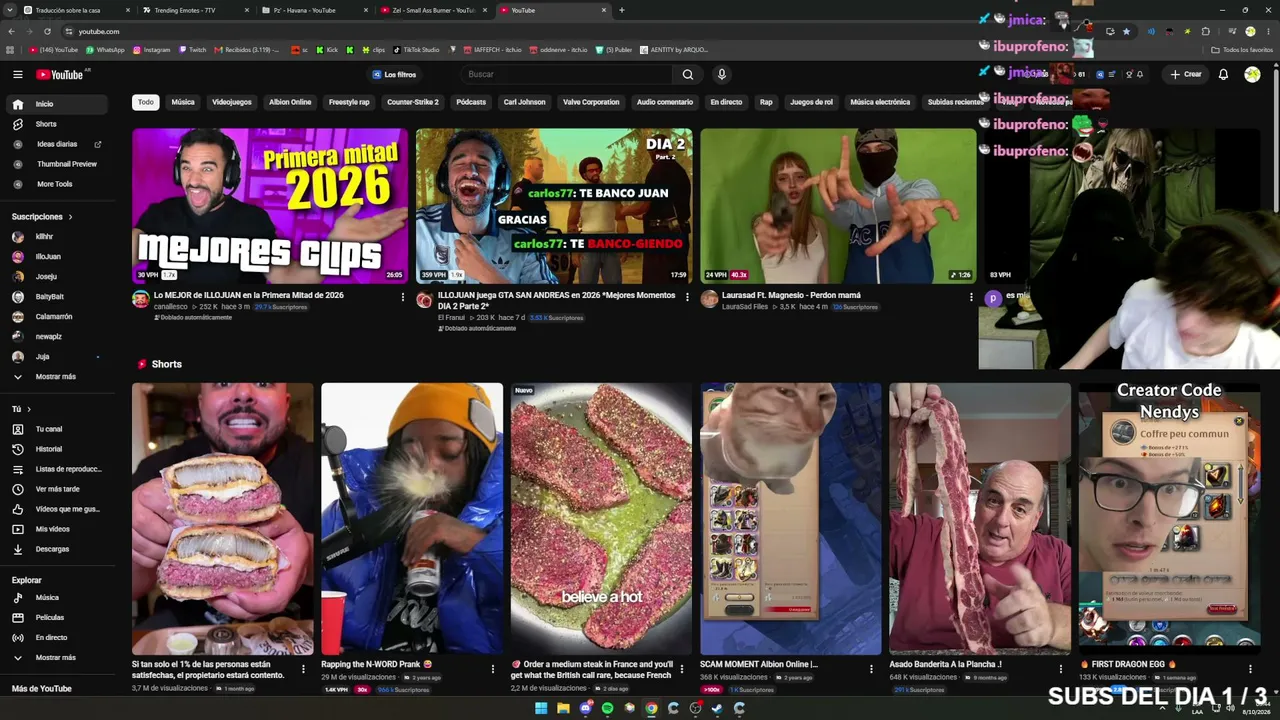
Task: Start voice search with the microphone
Action: 721,74
